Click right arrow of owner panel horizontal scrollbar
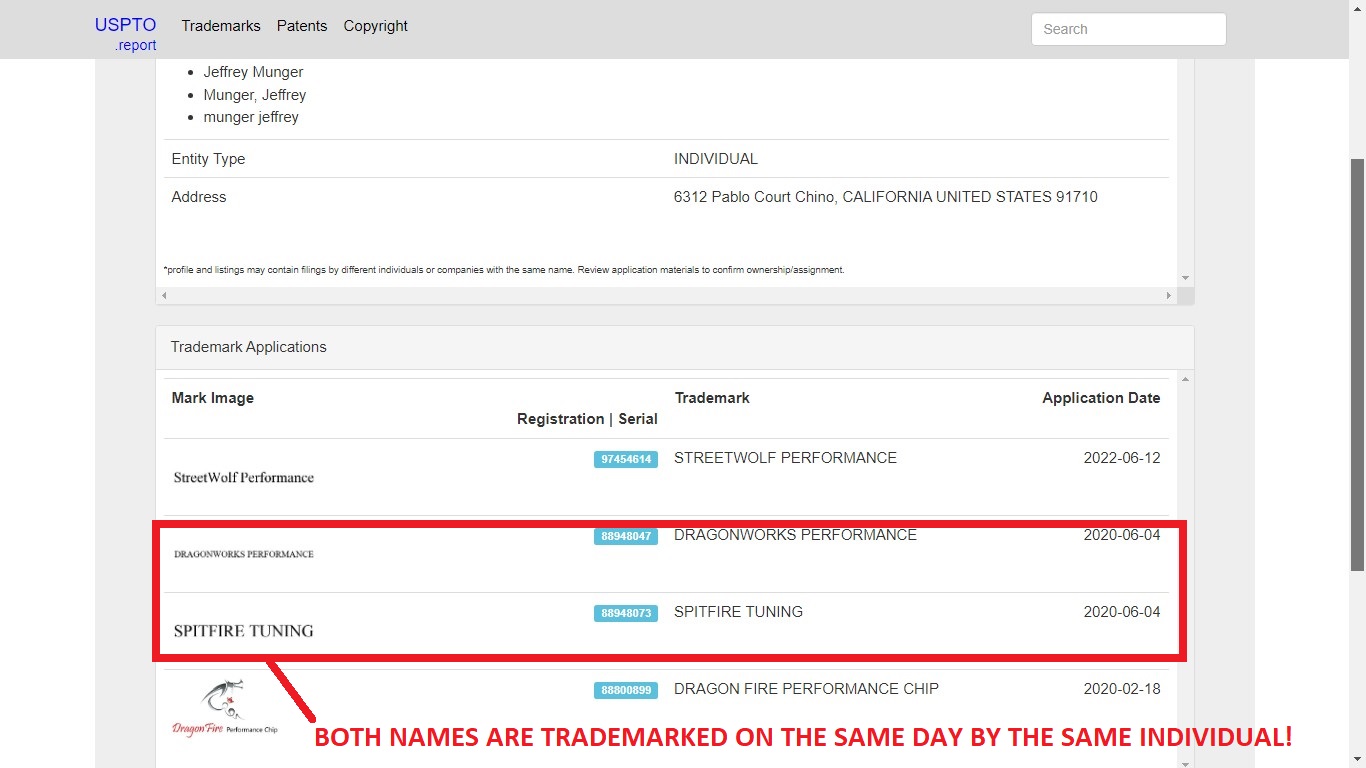Screen dimensions: 1366x768 tap(1168, 296)
